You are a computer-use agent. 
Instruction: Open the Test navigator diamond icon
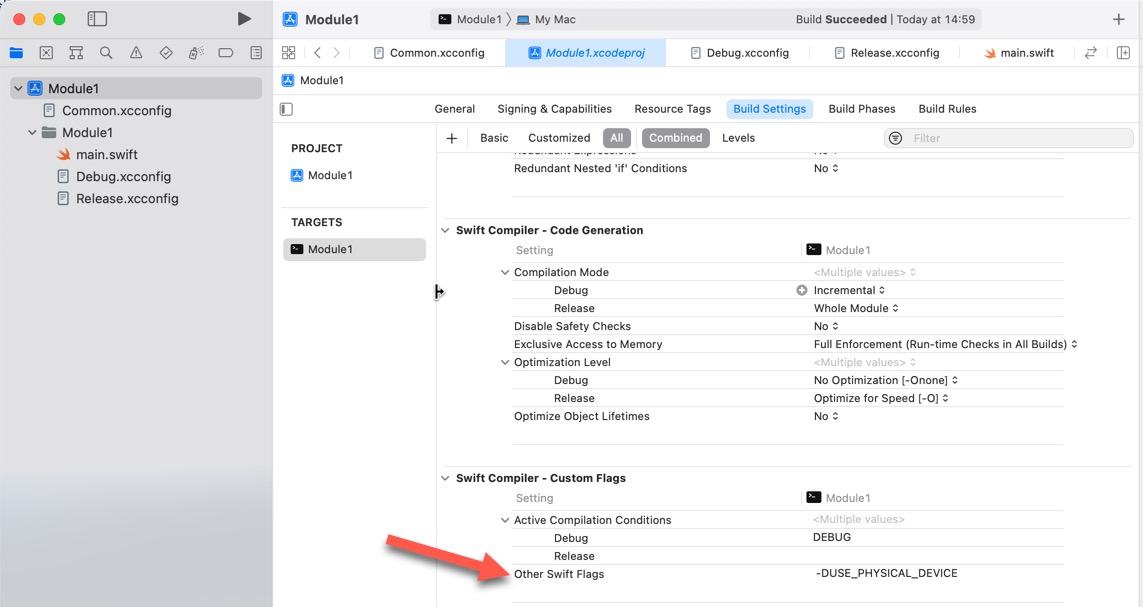tap(165, 52)
